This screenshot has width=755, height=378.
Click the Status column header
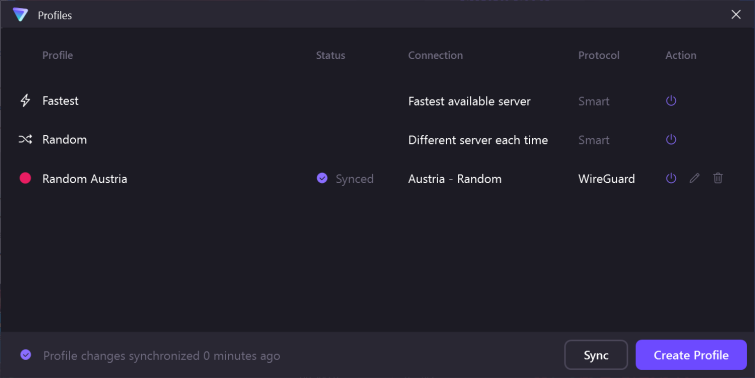coord(330,55)
